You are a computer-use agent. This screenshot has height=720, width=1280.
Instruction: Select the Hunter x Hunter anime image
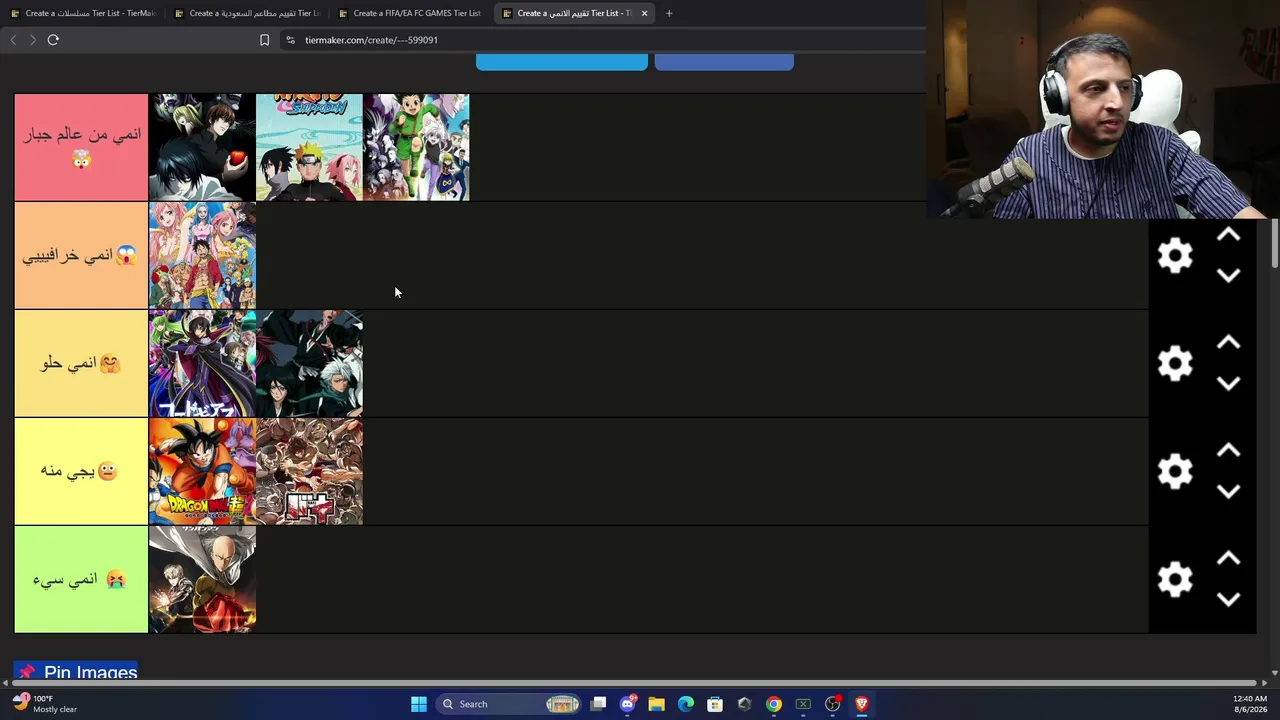[416, 147]
